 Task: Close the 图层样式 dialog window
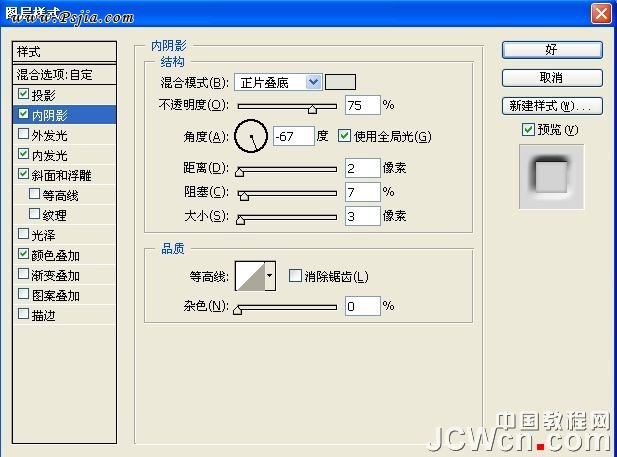click(601, 14)
